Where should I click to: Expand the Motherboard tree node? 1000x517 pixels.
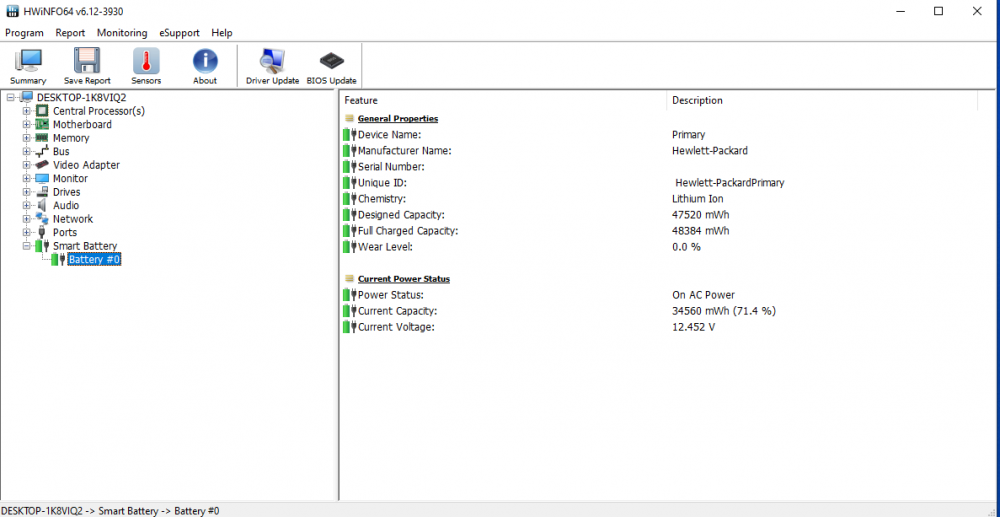[x=27, y=125]
